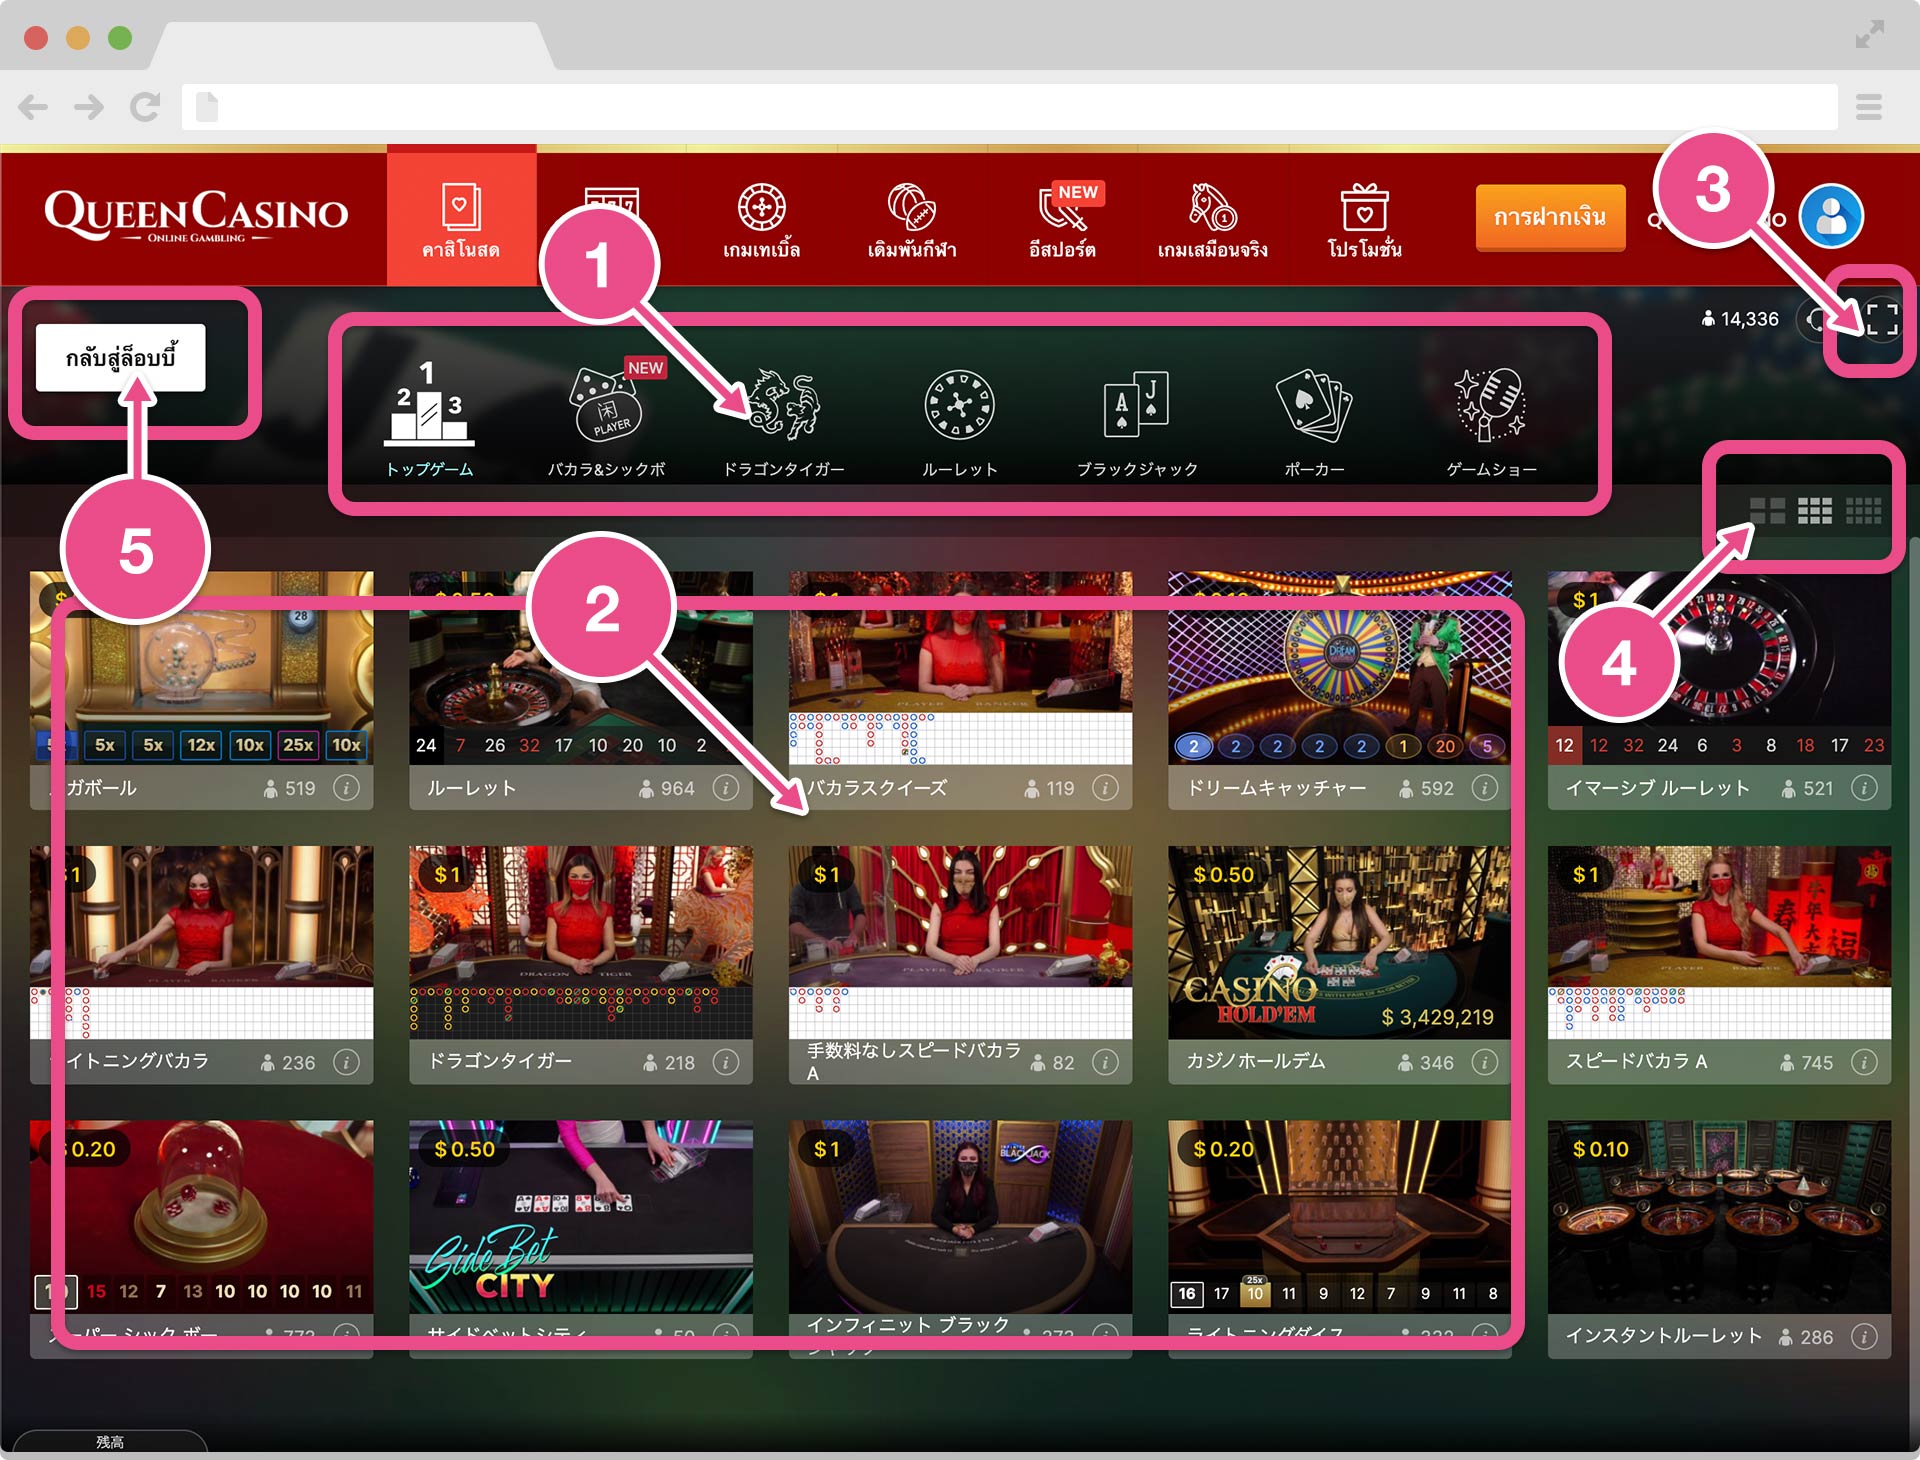Show info for ドラゴンタイガー 218 players
This screenshot has height=1460, width=1920.
pyautogui.click(x=726, y=1062)
